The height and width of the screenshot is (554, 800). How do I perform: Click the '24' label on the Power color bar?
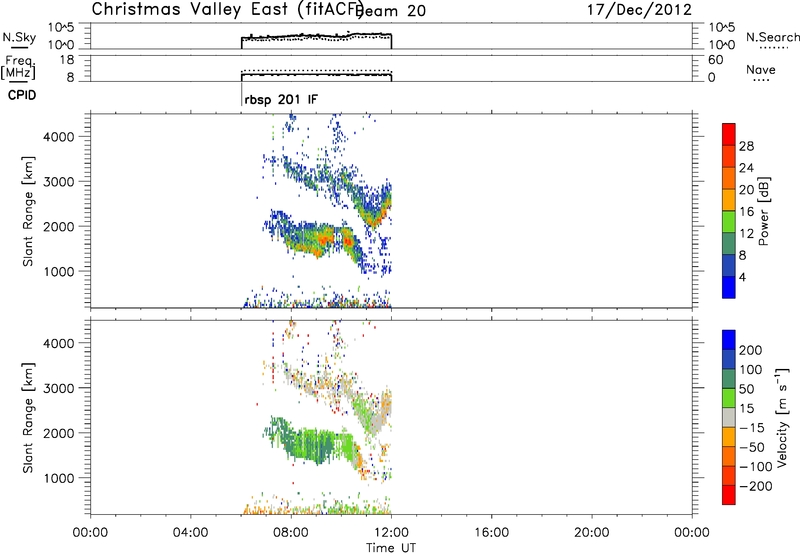[746, 168]
